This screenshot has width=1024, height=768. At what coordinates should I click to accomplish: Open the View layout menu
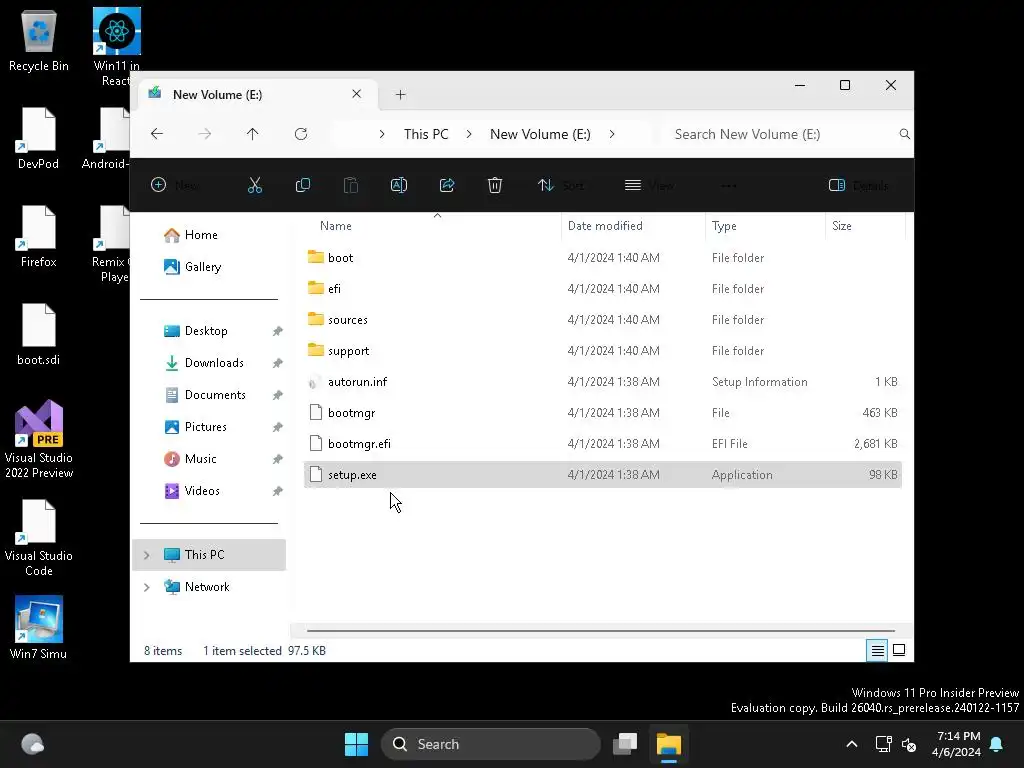(x=648, y=185)
